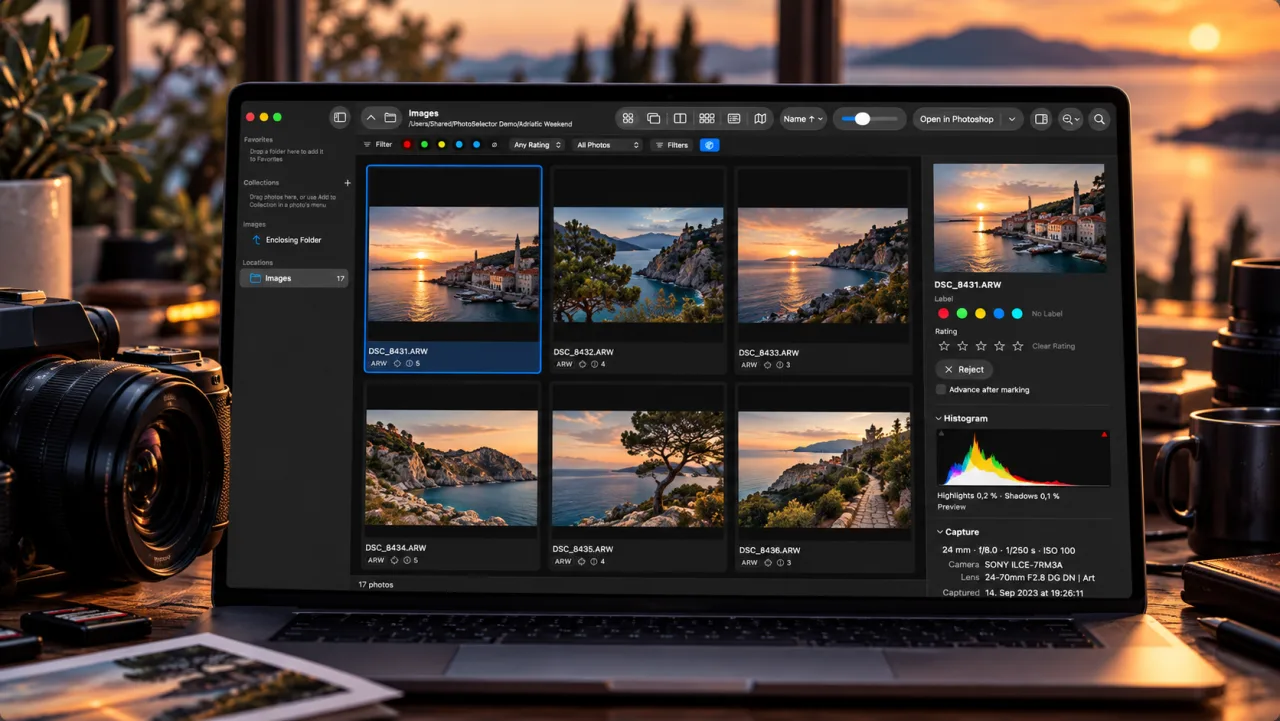Open the Name sort order dropdown
1280x721 pixels.
[x=803, y=119]
